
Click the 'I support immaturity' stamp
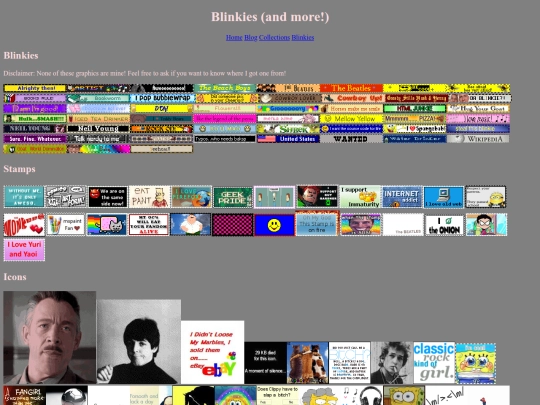coord(360,197)
